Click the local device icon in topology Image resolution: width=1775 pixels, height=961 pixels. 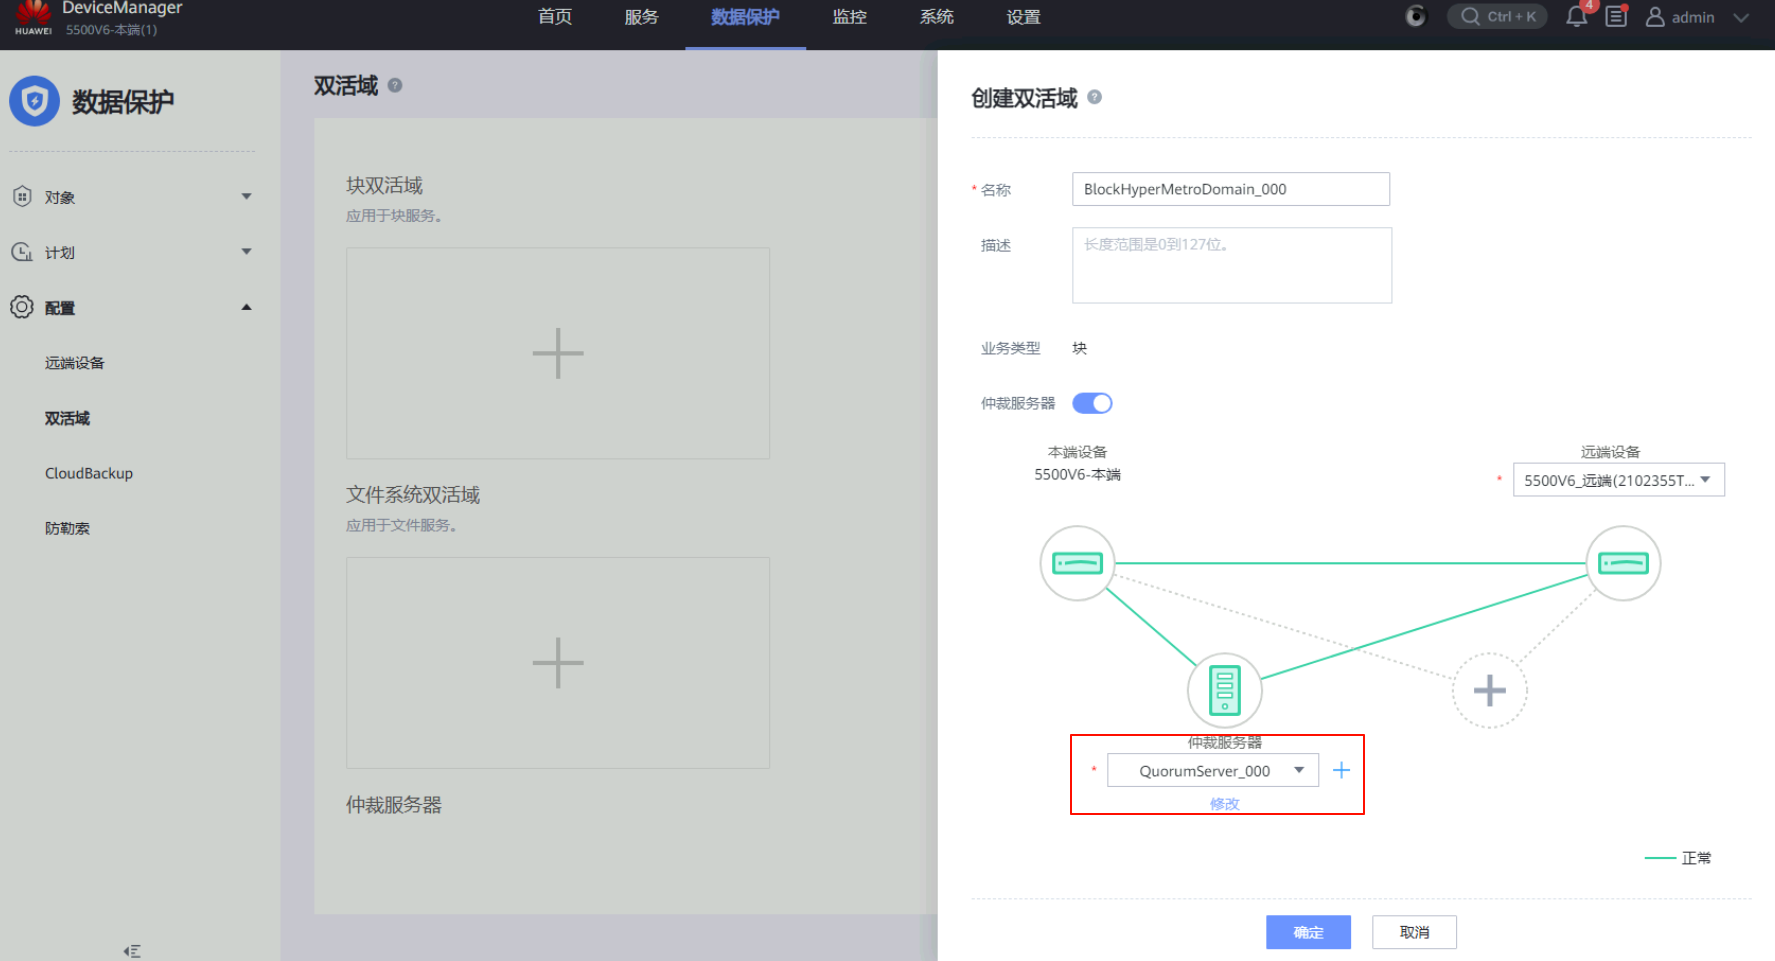1077,563
